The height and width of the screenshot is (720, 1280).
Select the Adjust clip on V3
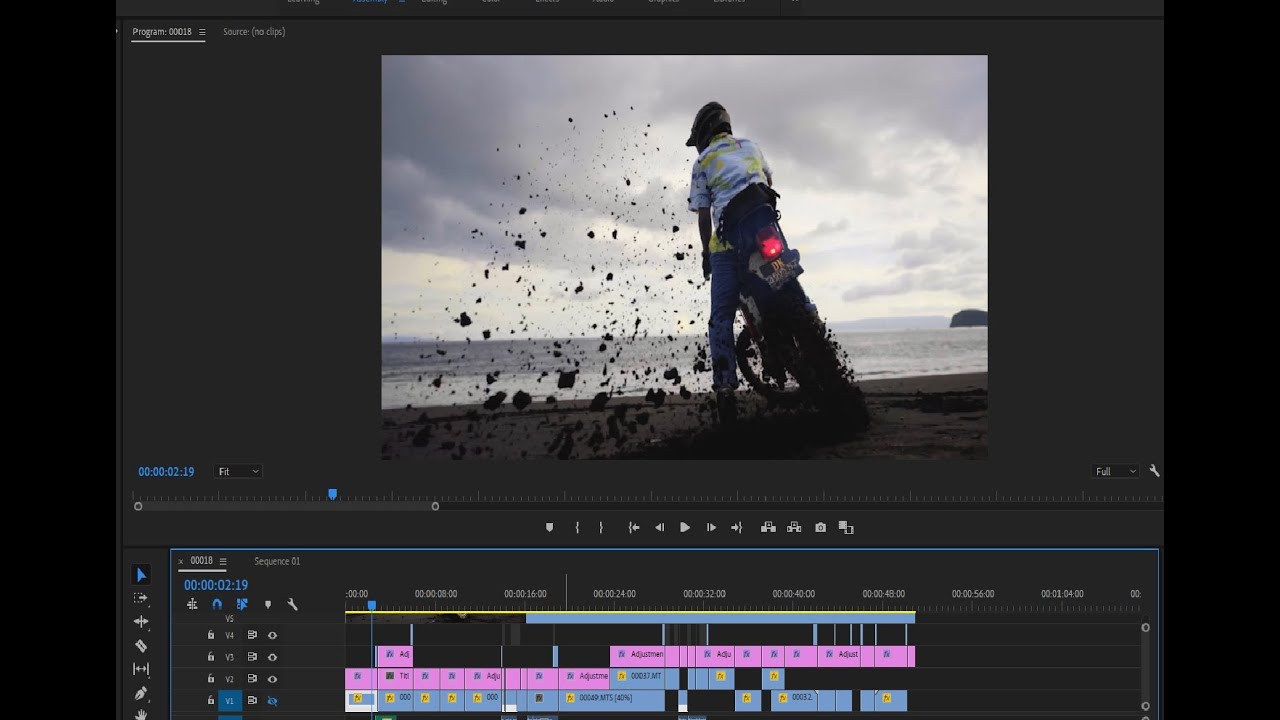(838, 656)
